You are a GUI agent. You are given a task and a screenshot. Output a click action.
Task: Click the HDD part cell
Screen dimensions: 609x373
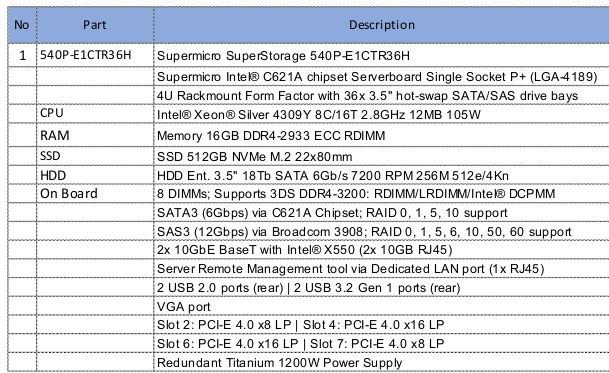pyautogui.click(x=95, y=175)
